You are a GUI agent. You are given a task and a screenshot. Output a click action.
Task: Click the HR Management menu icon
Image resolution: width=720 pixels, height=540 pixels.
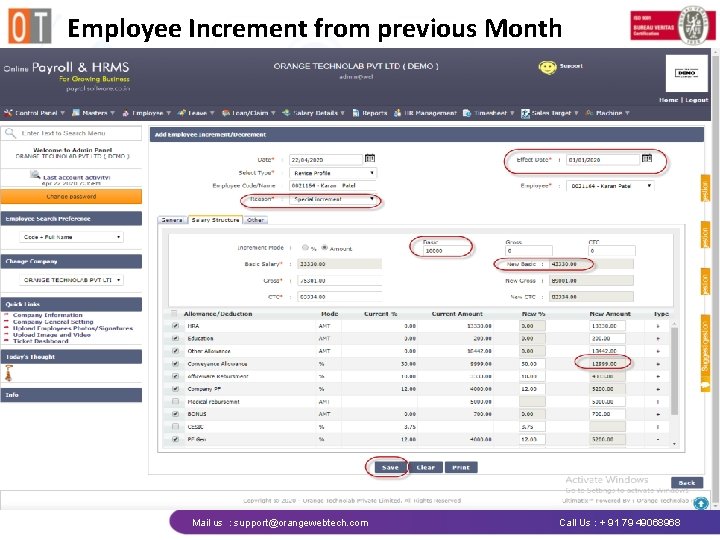[397, 113]
